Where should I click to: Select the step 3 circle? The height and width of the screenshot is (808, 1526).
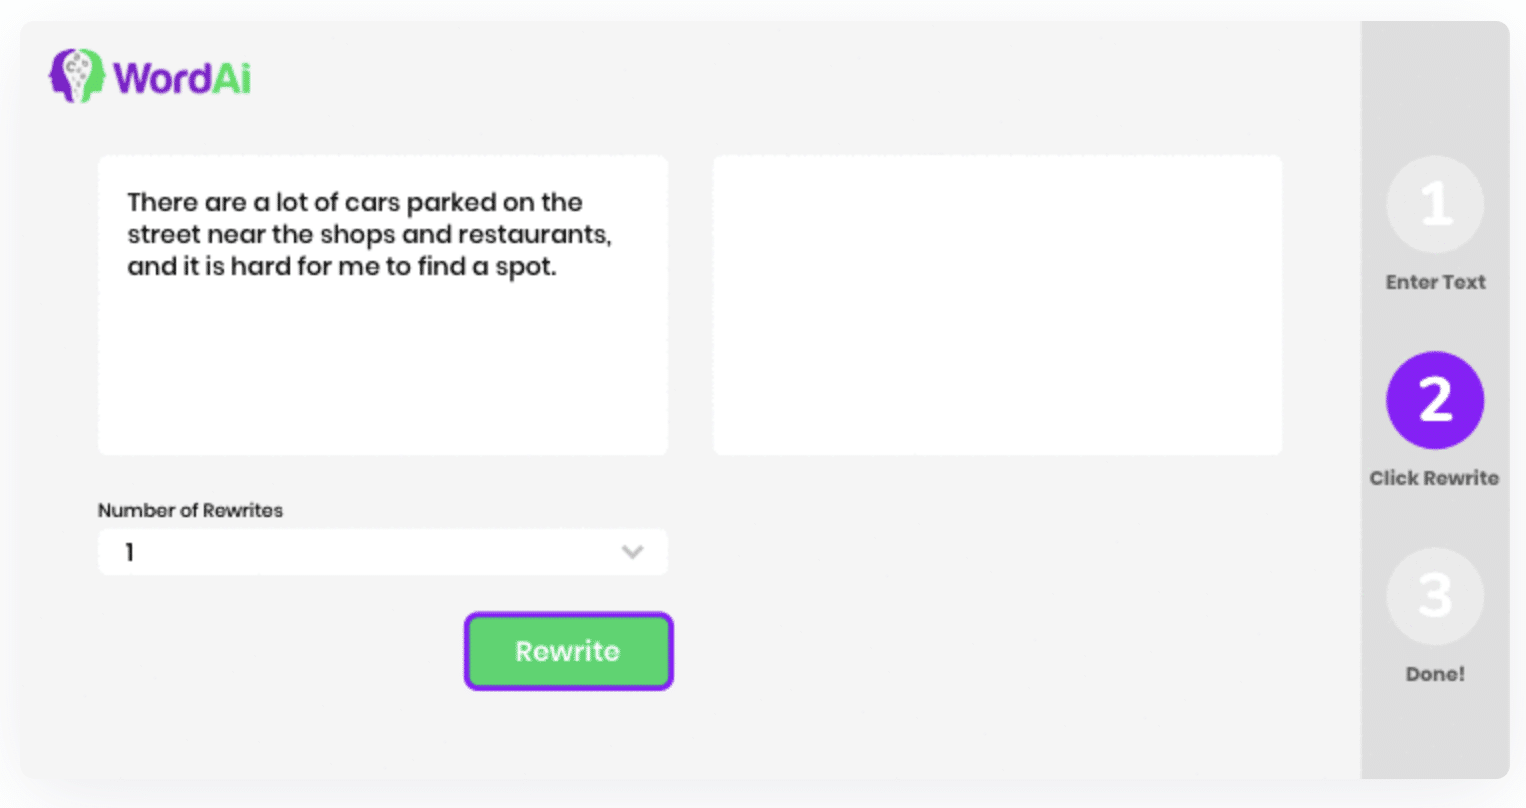point(1435,596)
